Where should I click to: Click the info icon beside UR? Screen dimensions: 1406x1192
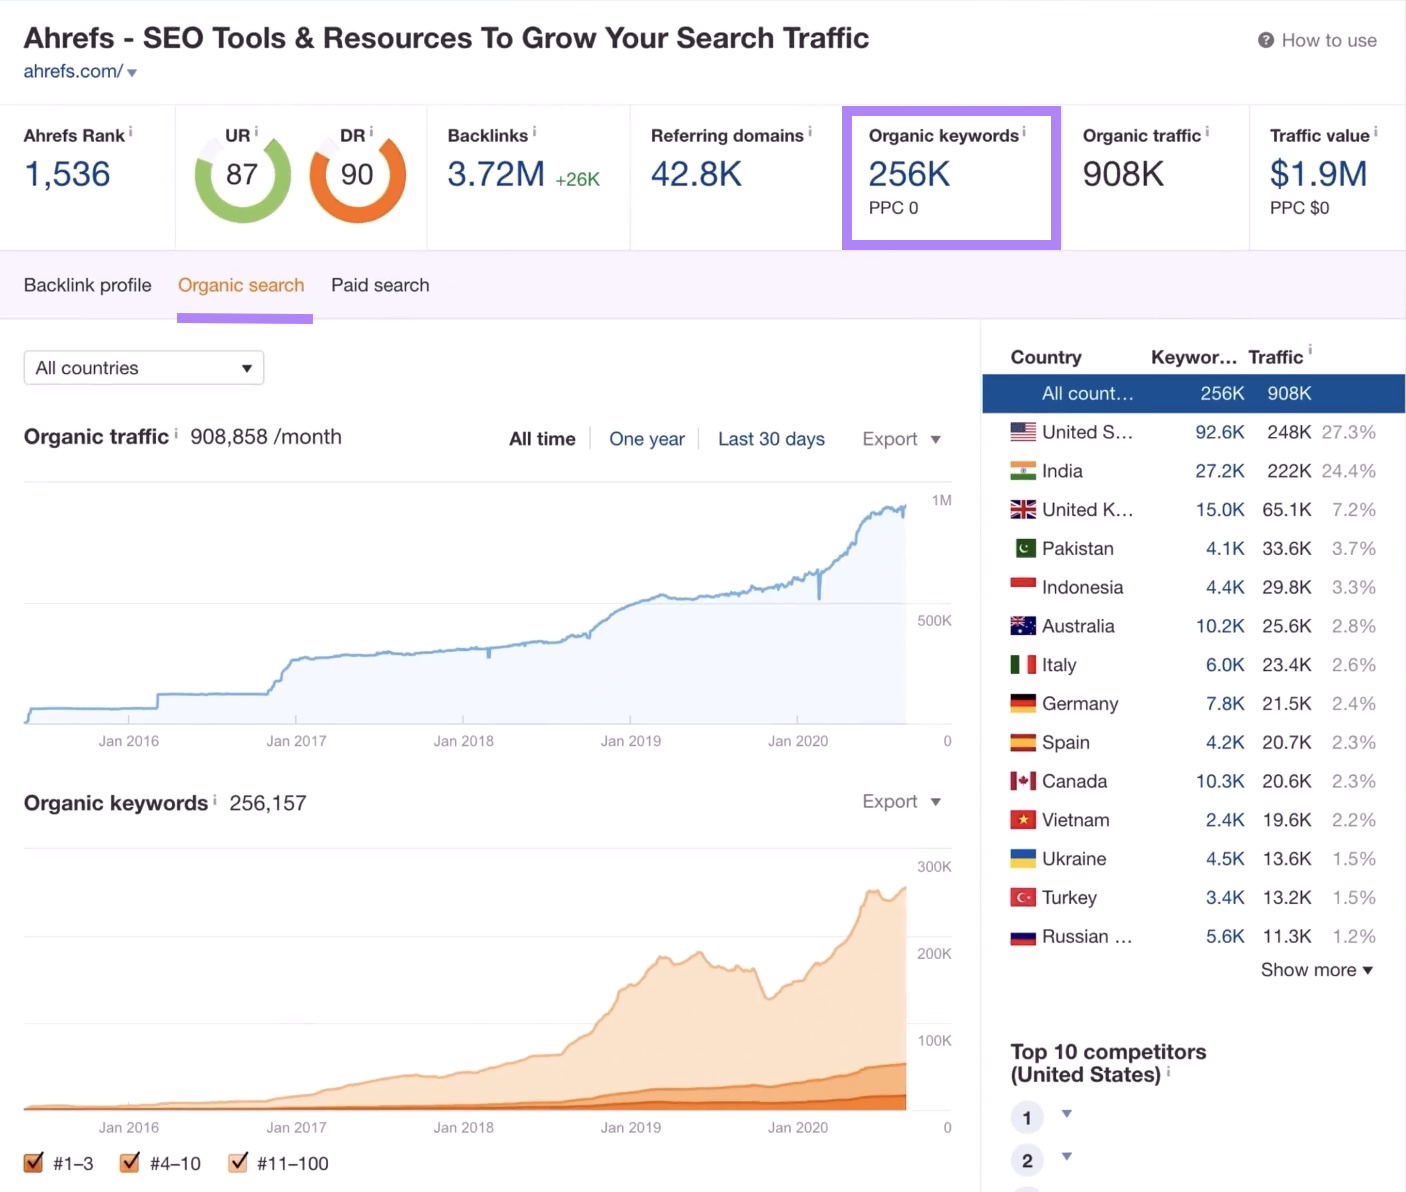[x=256, y=131]
